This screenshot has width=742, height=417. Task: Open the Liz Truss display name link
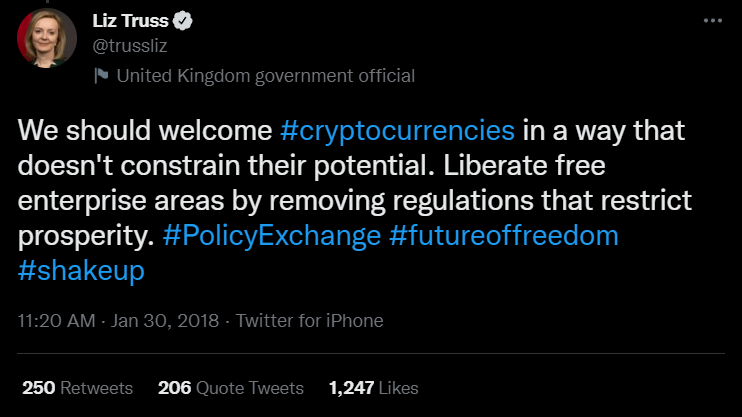click(x=129, y=20)
